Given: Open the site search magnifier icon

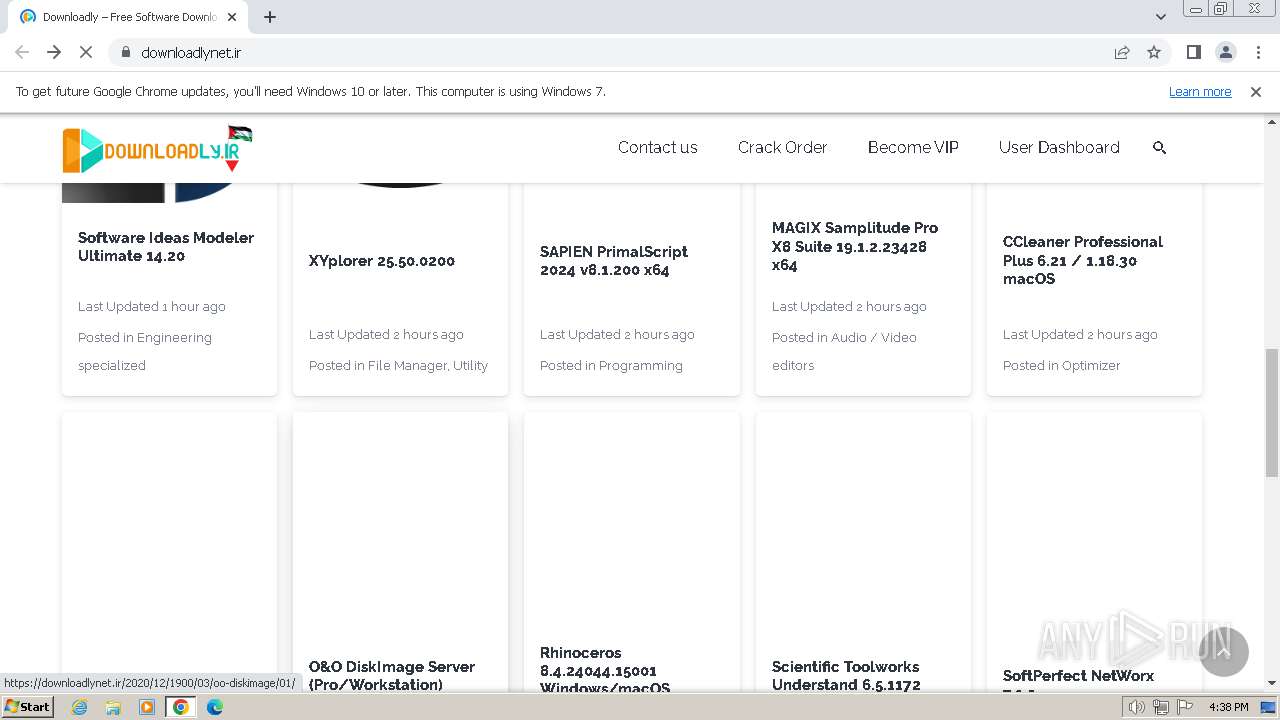Looking at the screenshot, I should pos(1160,148).
